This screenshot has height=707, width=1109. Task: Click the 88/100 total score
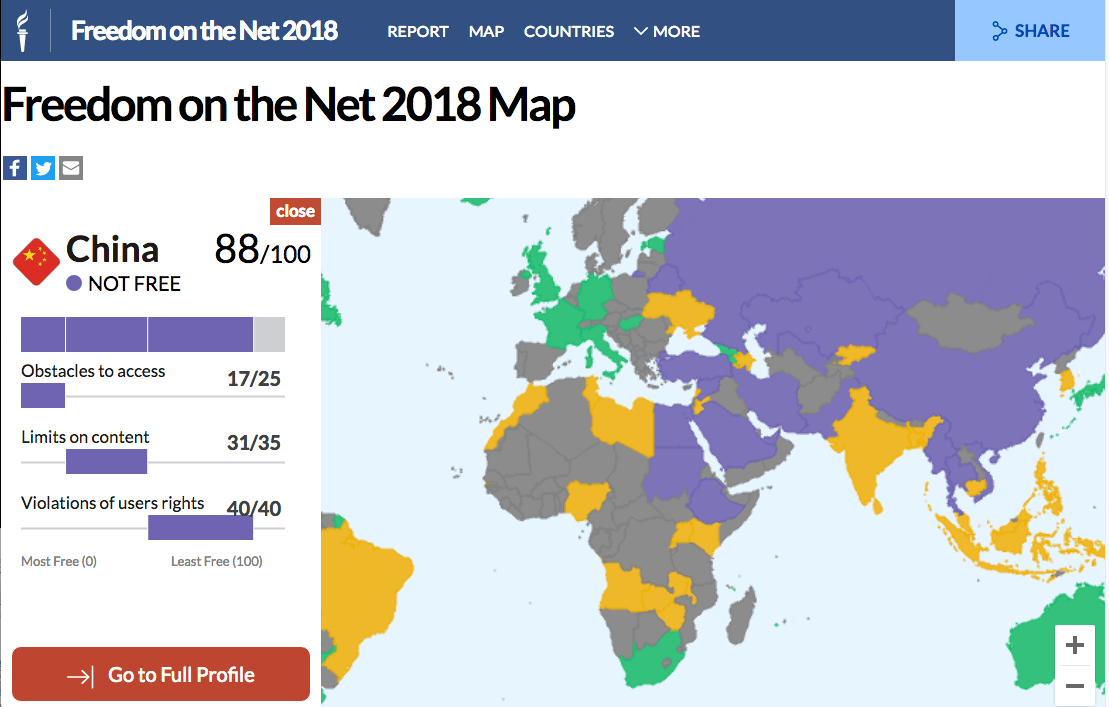(x=262, y=250)
